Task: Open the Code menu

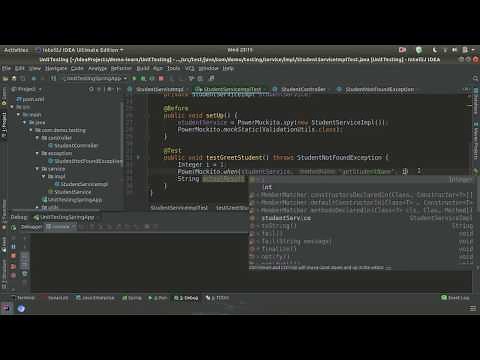Action: [77, 68]
